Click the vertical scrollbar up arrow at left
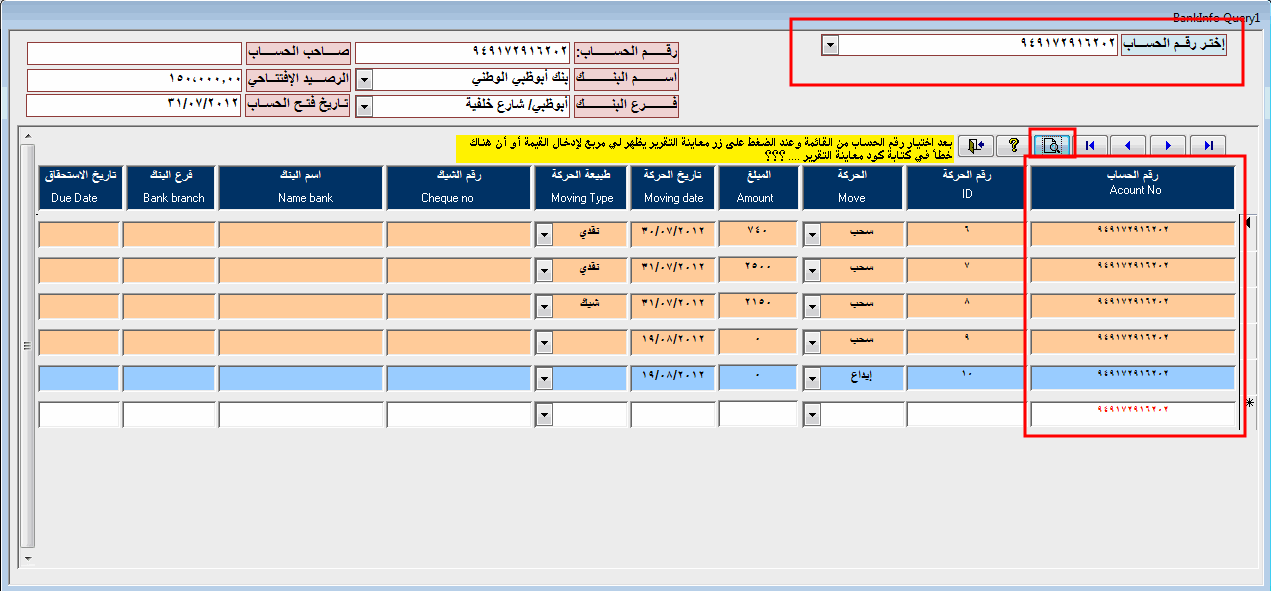Viewport: 1271px width, 591px height. 28,137
